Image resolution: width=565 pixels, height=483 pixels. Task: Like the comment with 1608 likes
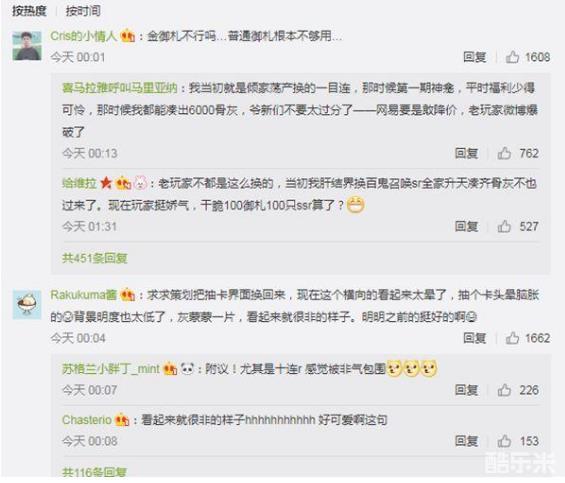[512, 57]
